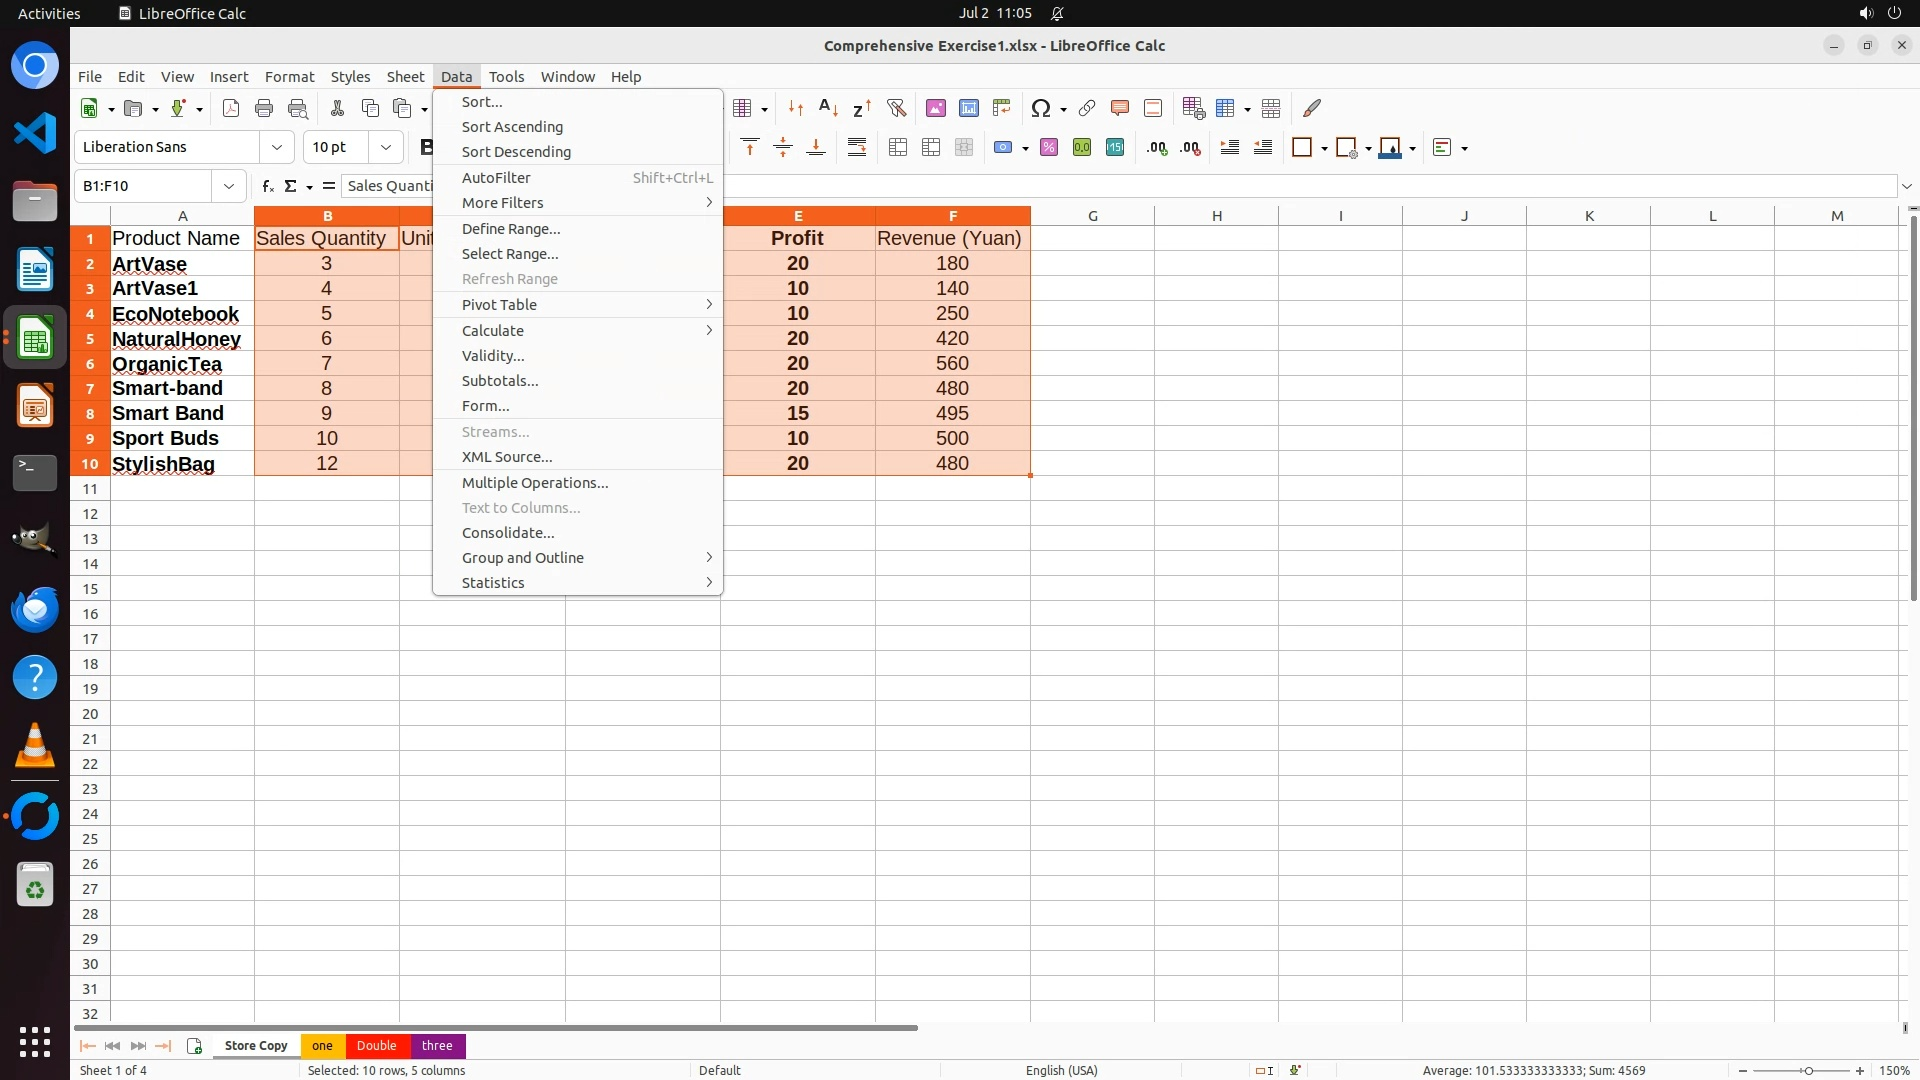Click the Sort Ascending toolbar icon

(828, 108)
